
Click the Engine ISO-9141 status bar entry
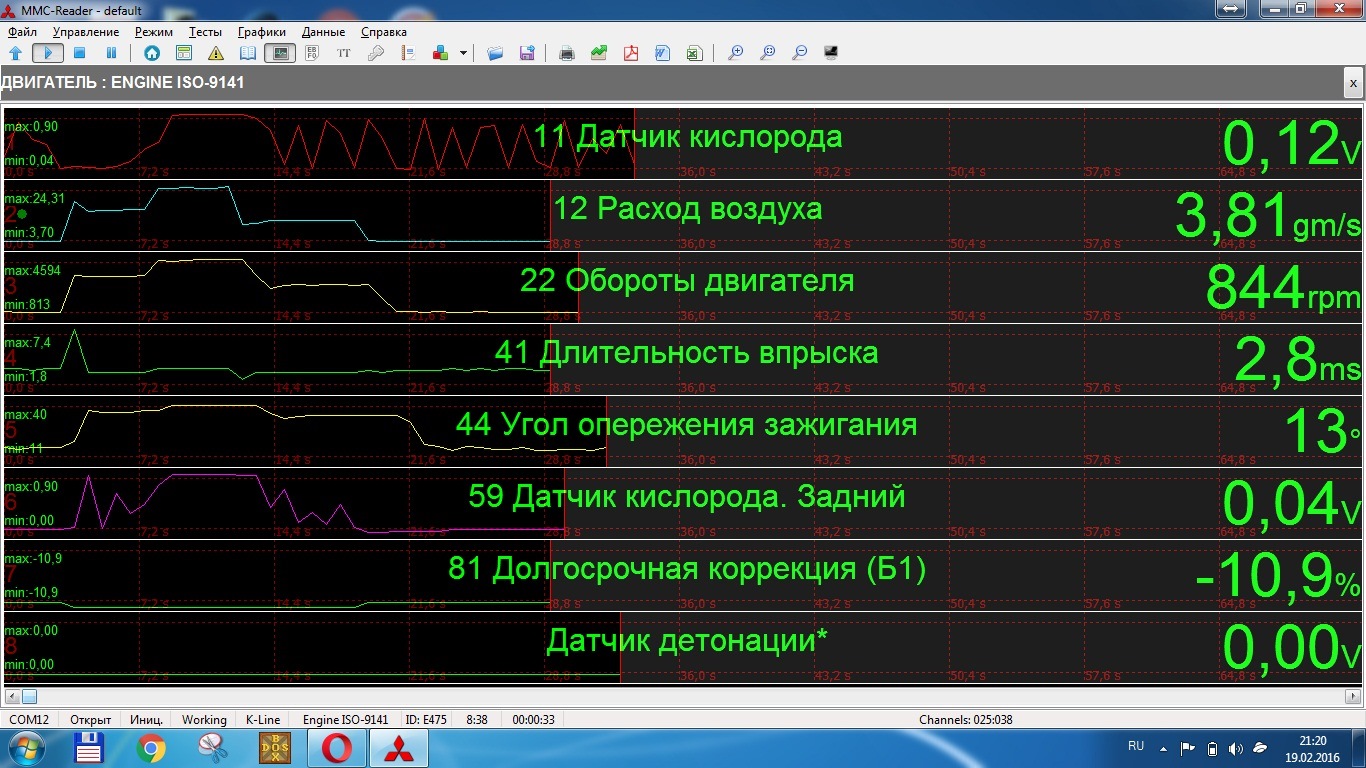345,719
